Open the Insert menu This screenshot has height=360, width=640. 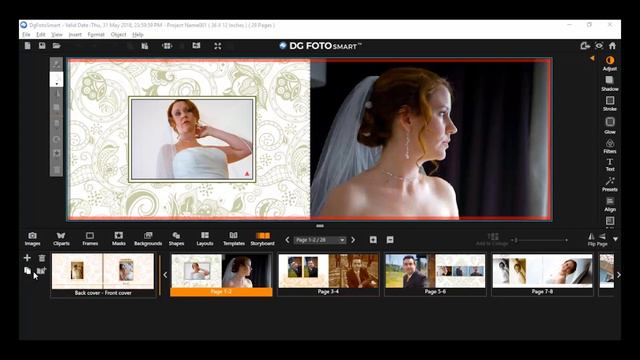coord(75,35)
